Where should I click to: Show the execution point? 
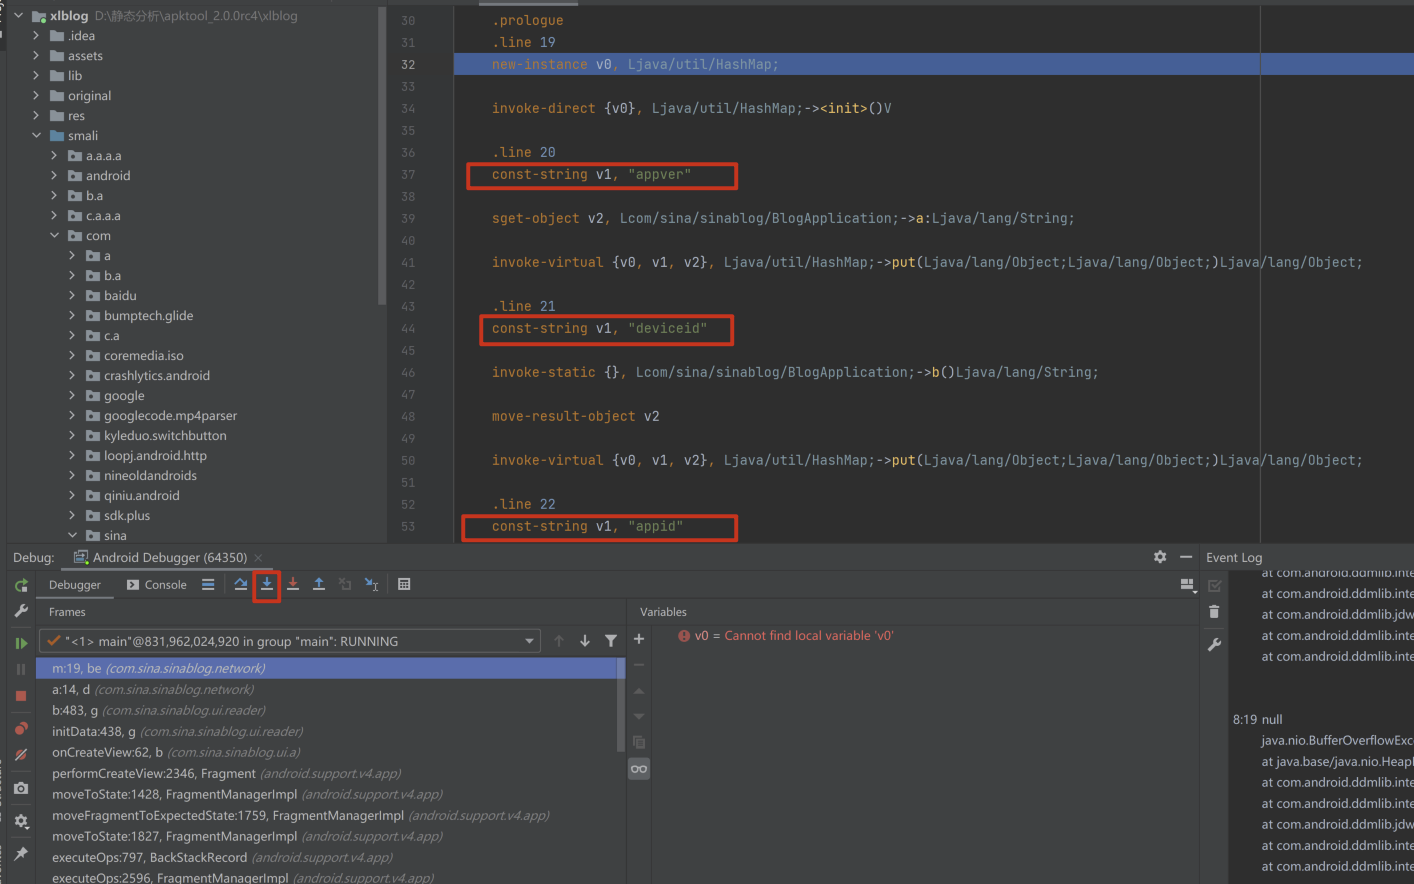[208, 584]
